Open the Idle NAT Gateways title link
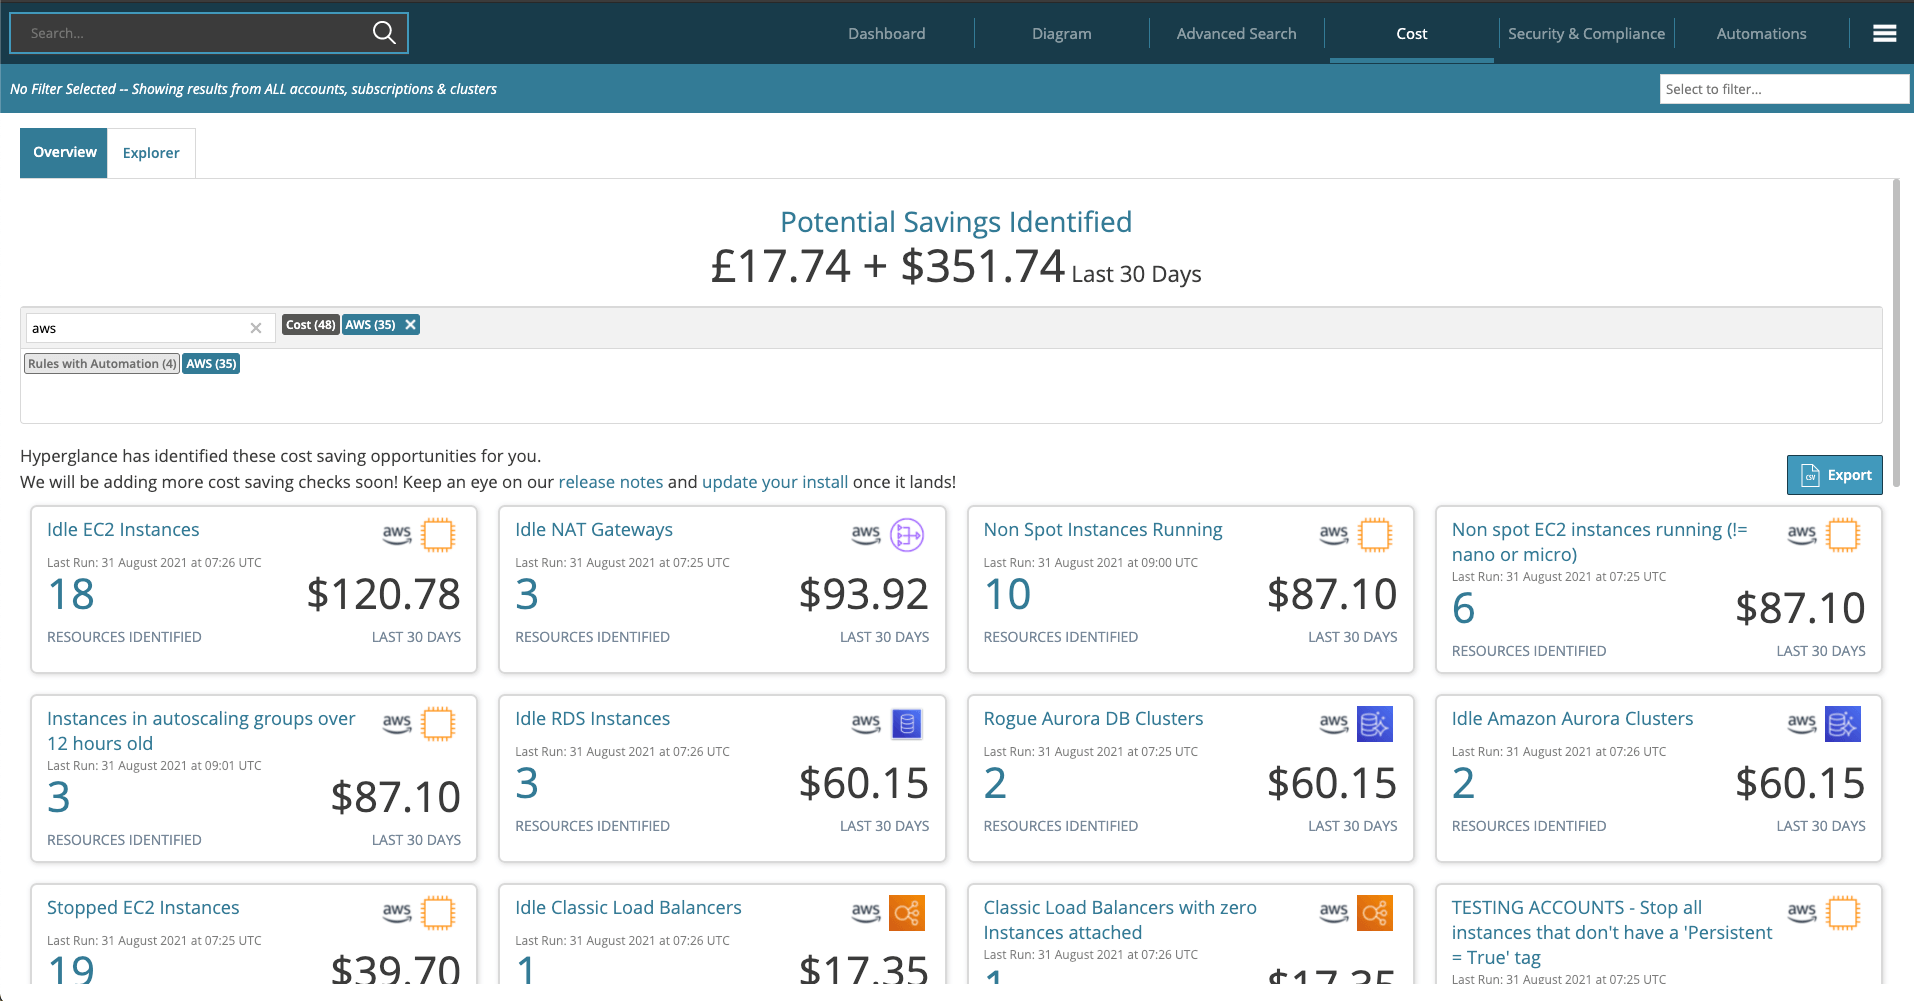Viewport: 1914px width, 1001px height. coord(594,530)
